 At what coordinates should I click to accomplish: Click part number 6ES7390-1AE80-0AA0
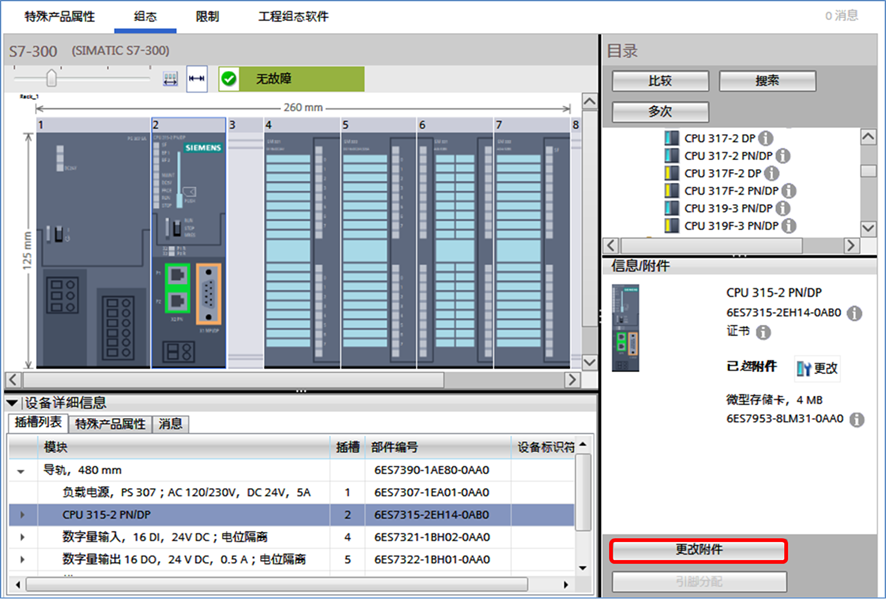tap(432, 470)
